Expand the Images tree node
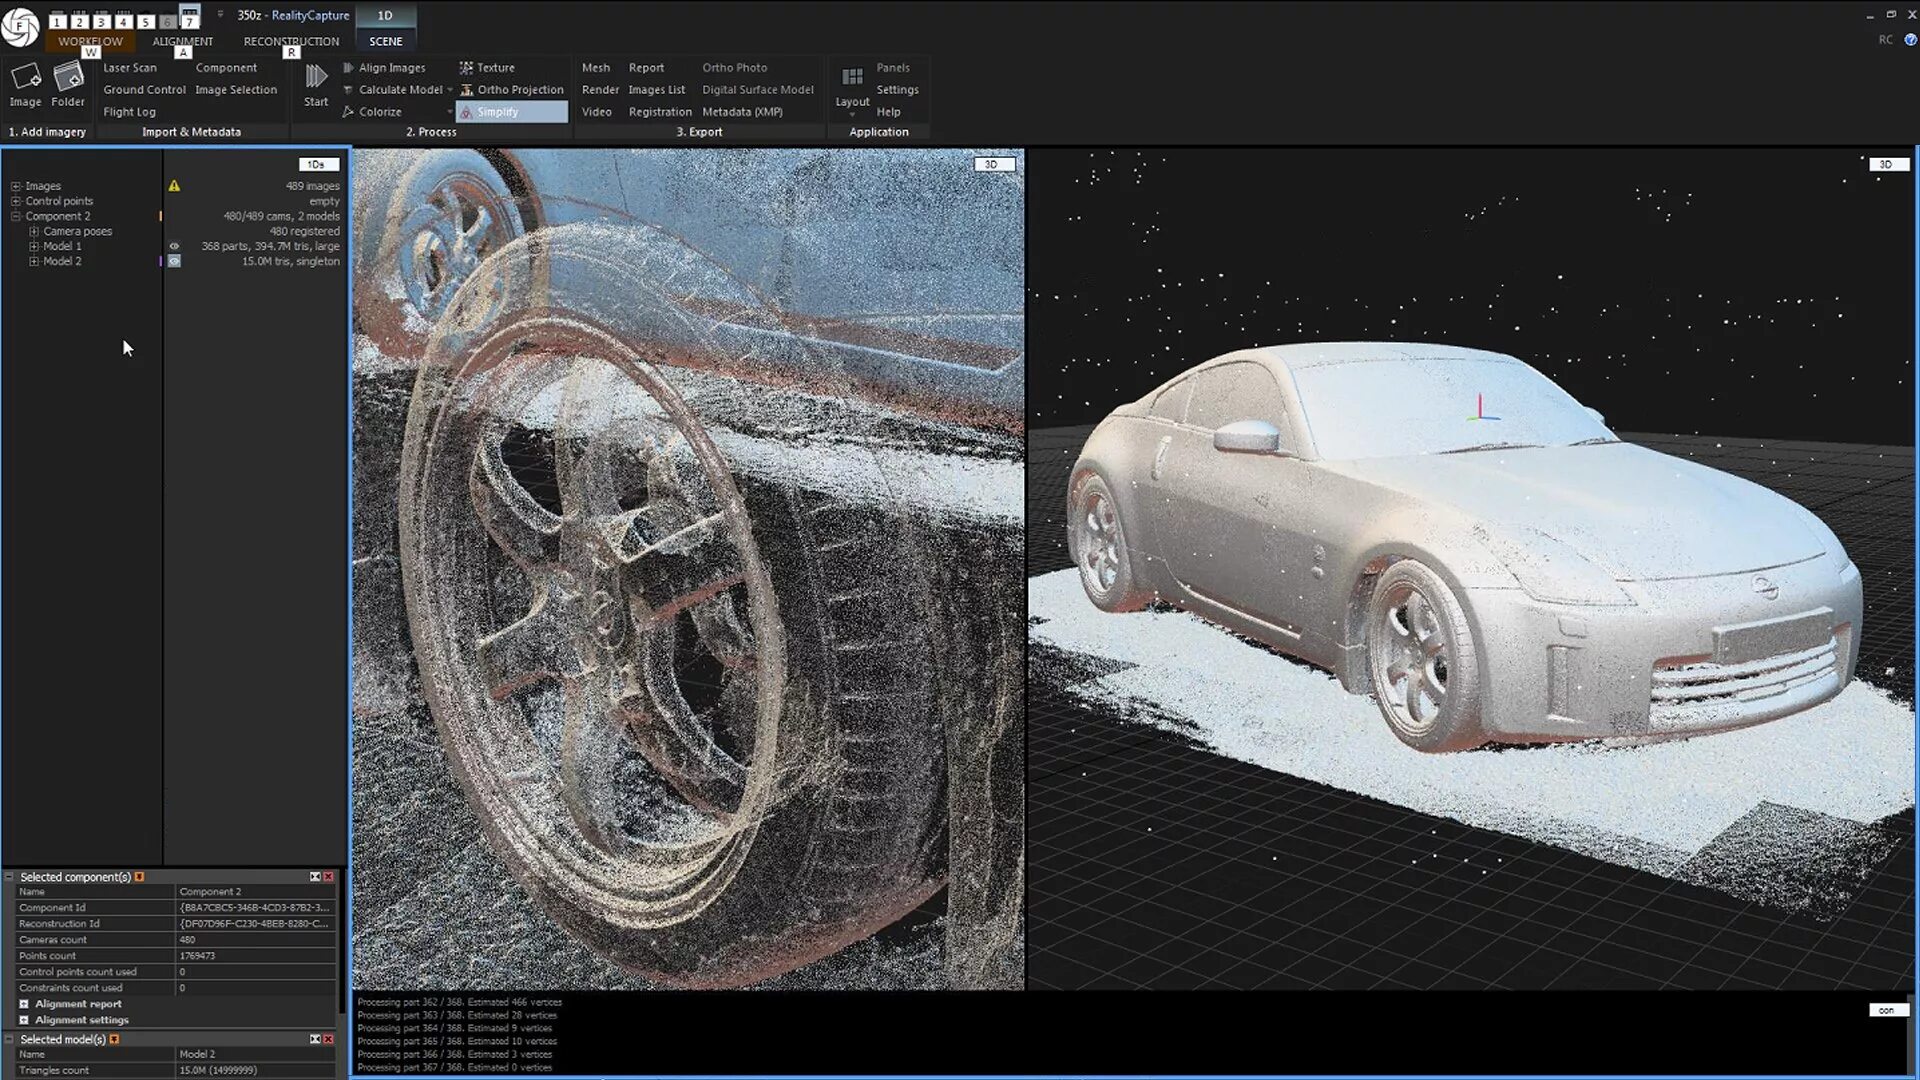 click(16, 186)
